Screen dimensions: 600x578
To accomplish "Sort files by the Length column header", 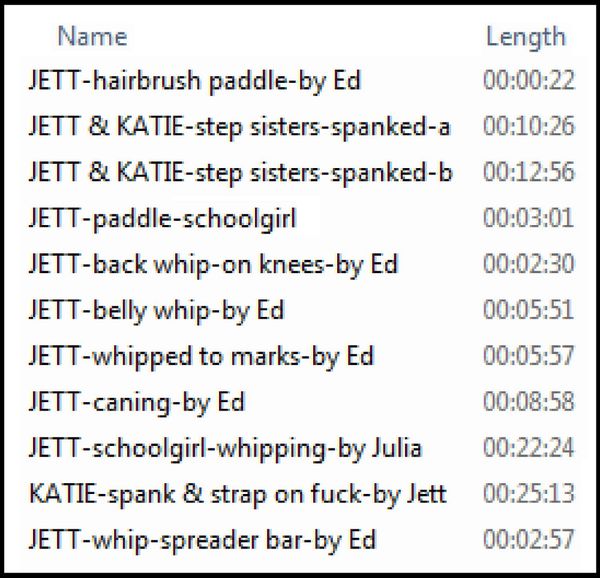I will [525, 37].
